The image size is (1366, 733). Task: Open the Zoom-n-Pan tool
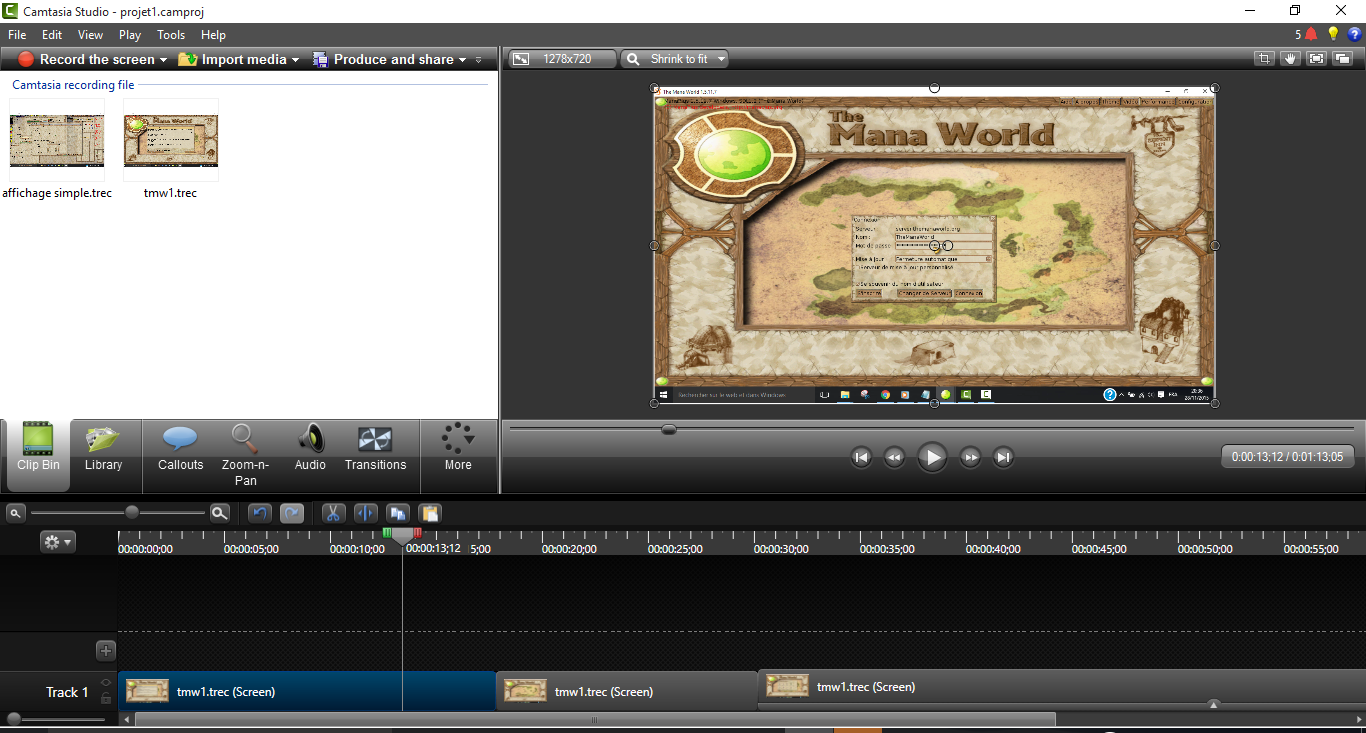tap(245, 455)
